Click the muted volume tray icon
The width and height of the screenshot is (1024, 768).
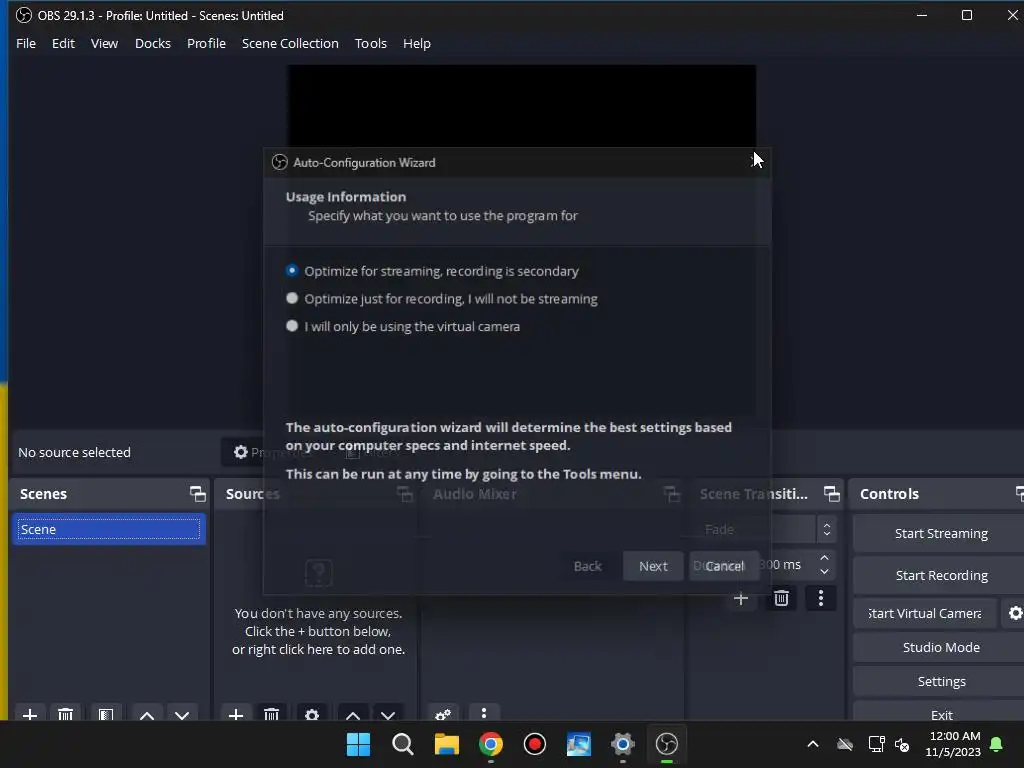click(x=902, y=744)
